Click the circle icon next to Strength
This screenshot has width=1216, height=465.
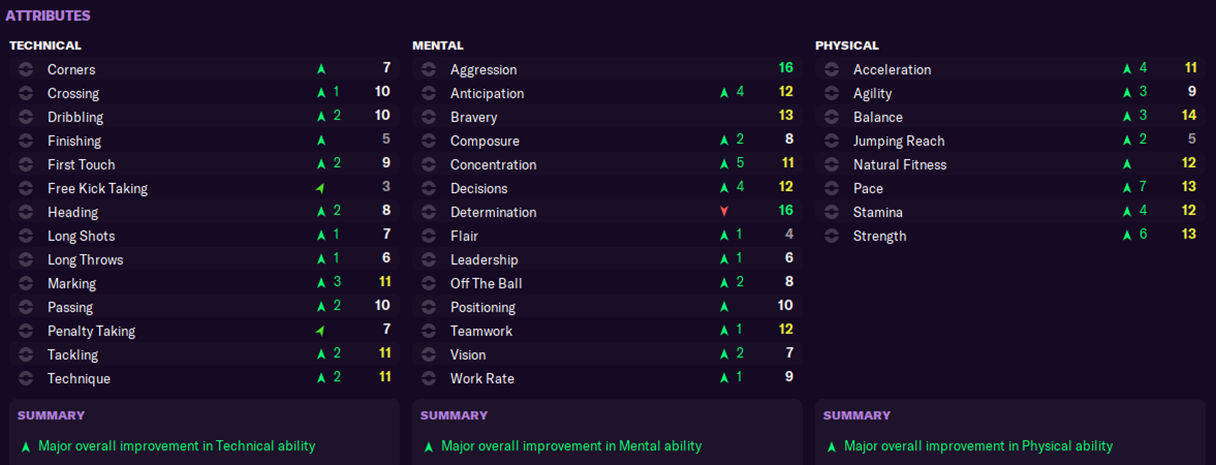[x=832, y=236]
